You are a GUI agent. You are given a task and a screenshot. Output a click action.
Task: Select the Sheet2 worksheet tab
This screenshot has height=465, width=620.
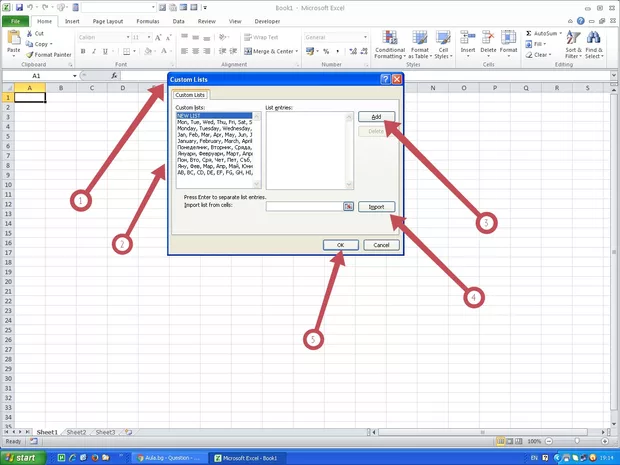coord(76,432)
